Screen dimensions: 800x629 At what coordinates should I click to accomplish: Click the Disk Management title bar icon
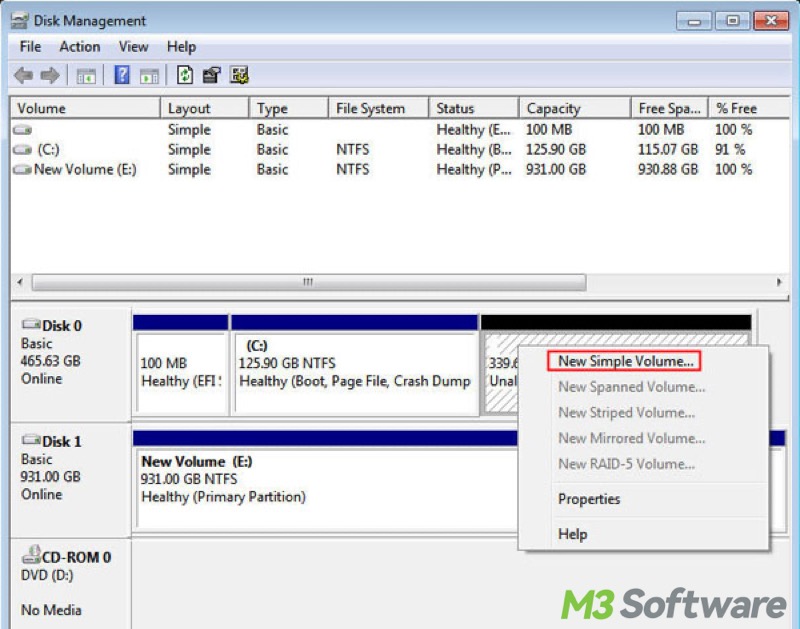pos(19,20)
